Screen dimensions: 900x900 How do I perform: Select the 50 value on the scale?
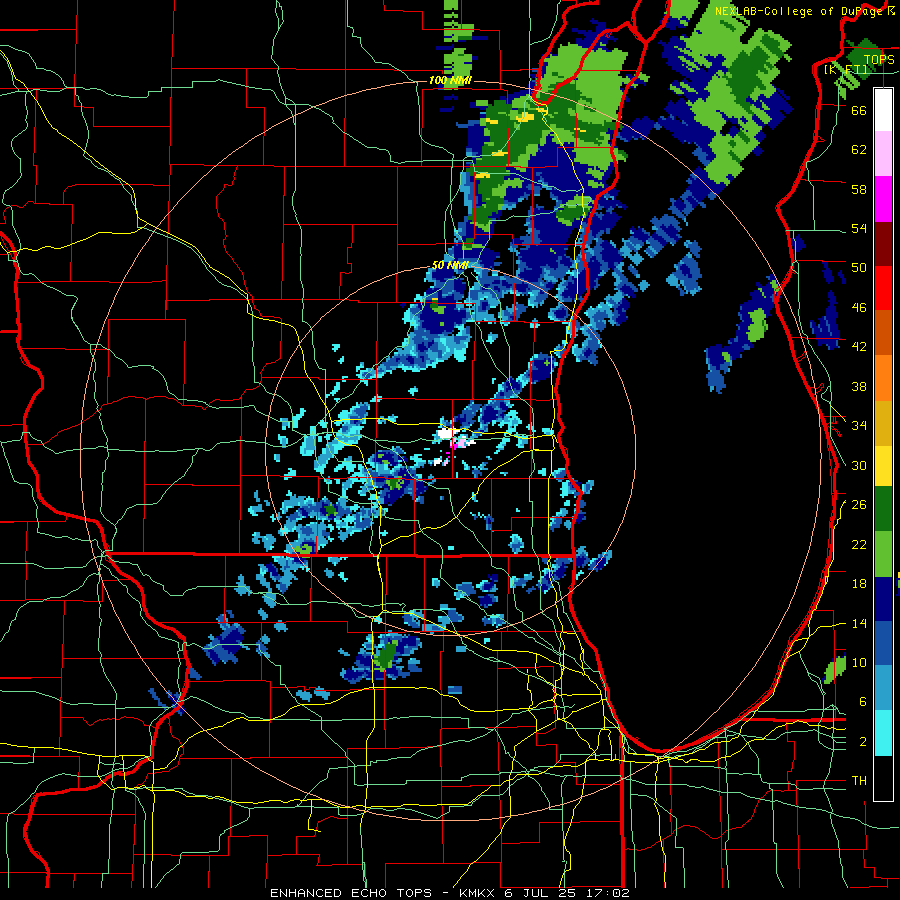point(859,268)
